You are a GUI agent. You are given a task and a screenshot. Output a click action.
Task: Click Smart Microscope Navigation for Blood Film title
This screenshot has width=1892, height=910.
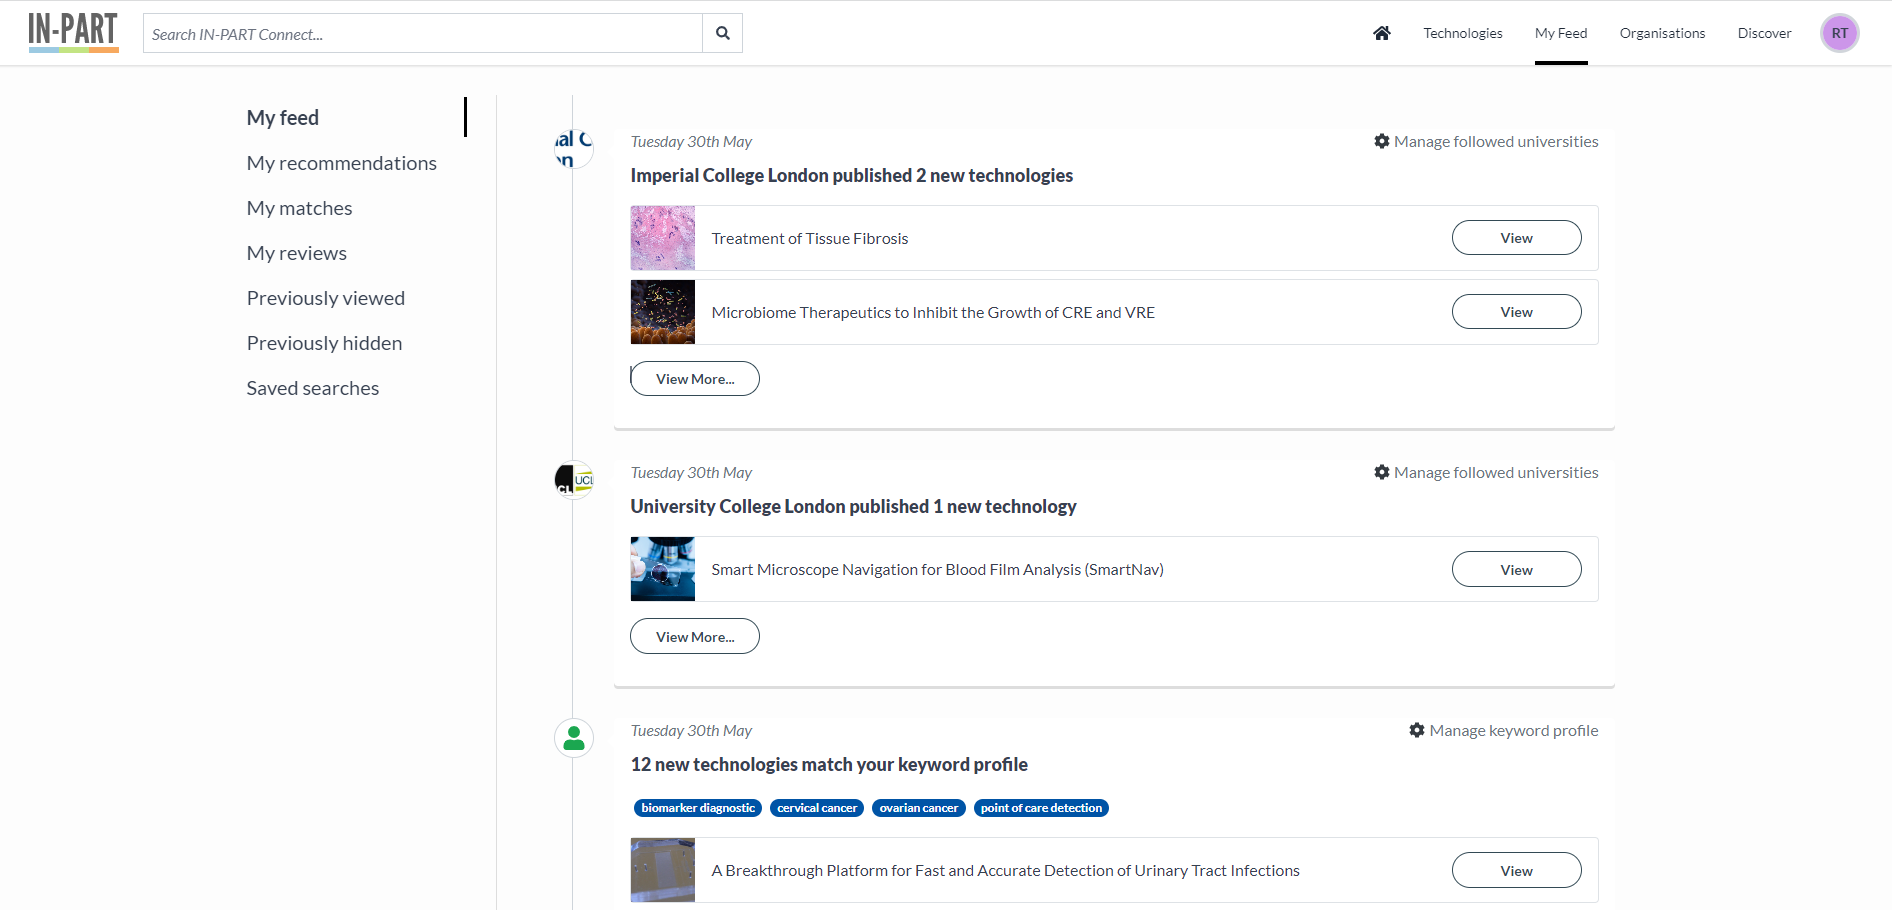[x=937, y=570]
